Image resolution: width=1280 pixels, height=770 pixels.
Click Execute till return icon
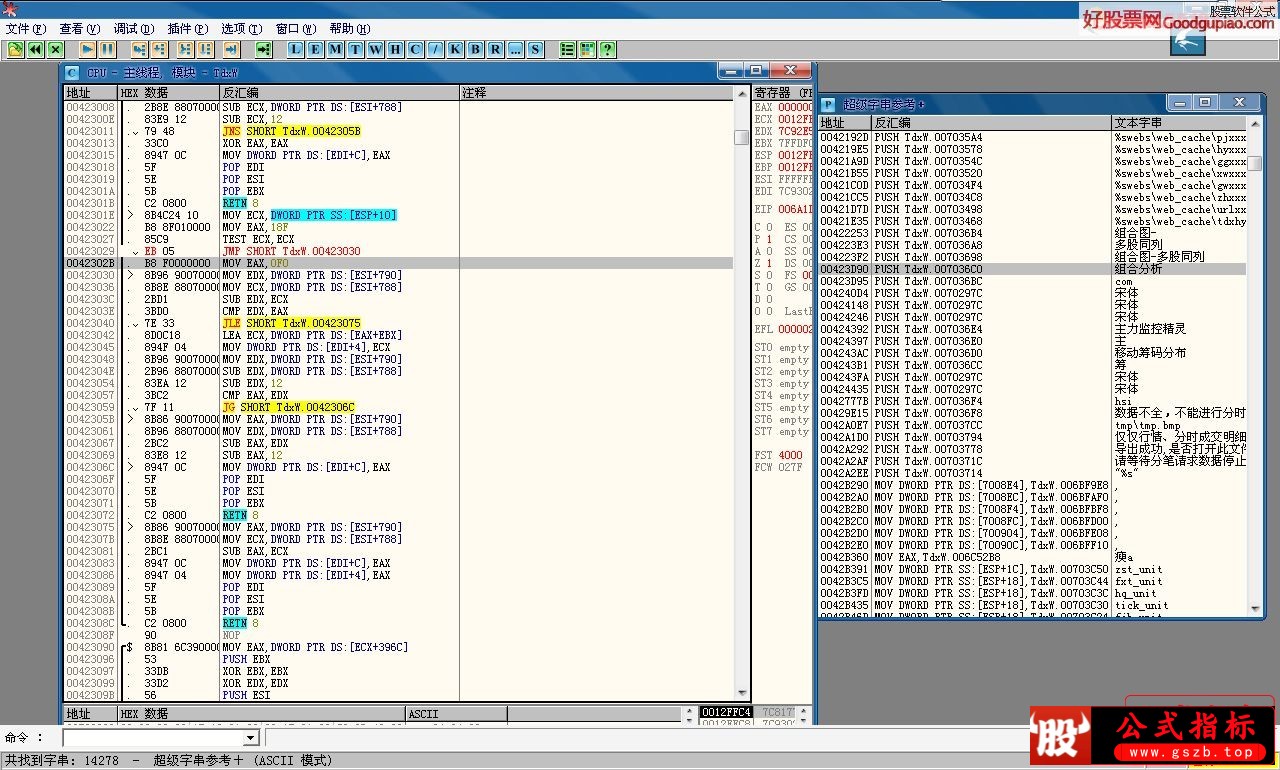click(x=231, y=49)
